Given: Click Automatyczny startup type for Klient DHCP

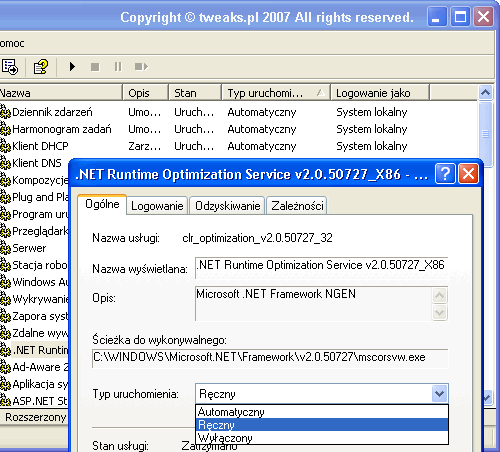Looking at the screenshot, I should click(262, 146).
